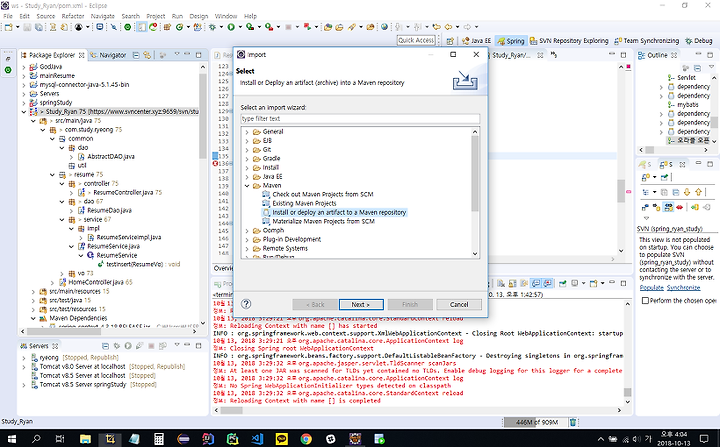Run garbage collector trash icon
Screen dimensions: 720x447
click(x=573, y=422)
